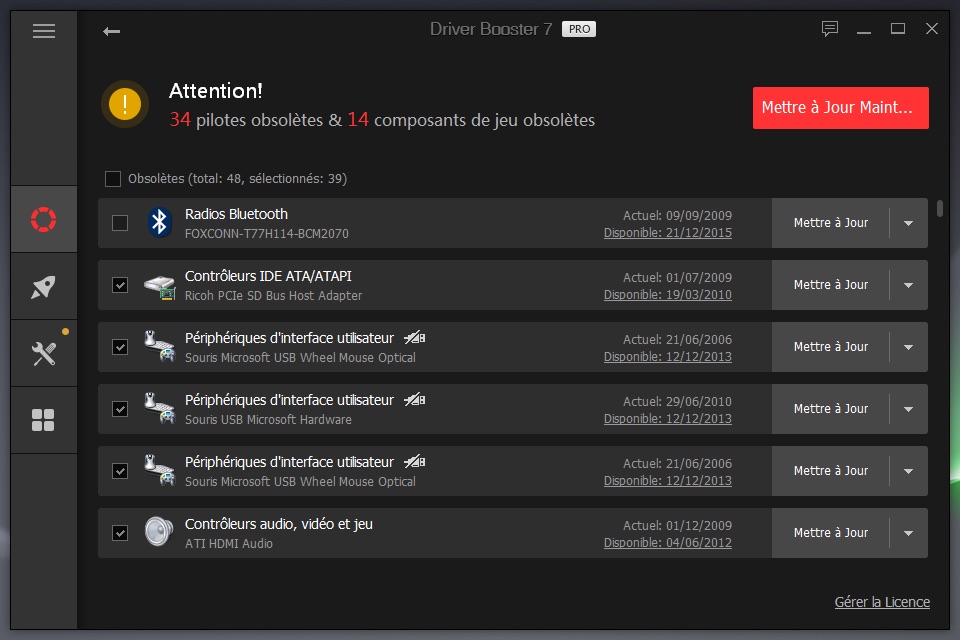This screenshot has width=960, height=640.
Task: Click Mettre à Jour Maint... red button
Action: click(841, 108)
